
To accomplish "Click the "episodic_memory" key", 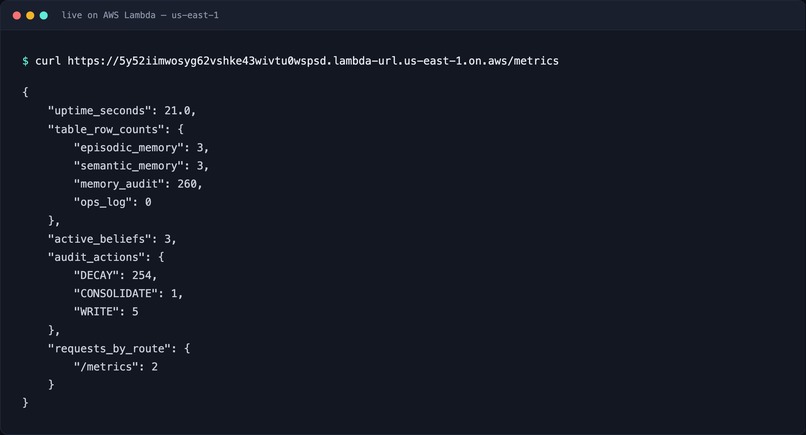I will [x=129, y=148].
